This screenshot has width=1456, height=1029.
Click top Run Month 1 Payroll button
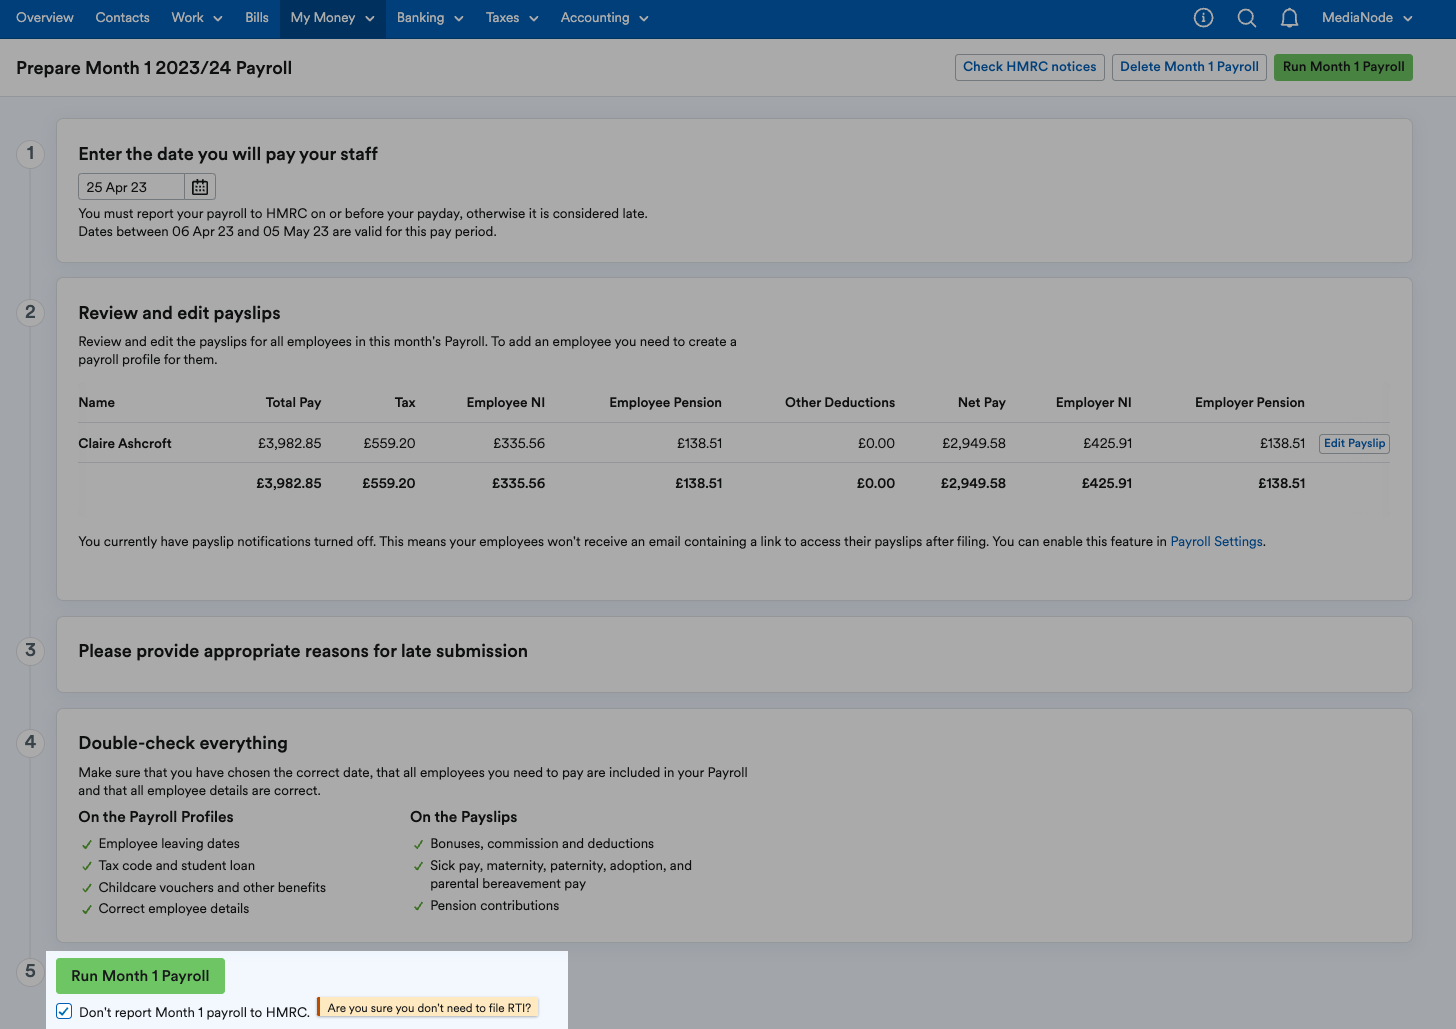pyautogui.click(x=1343, y=67)
